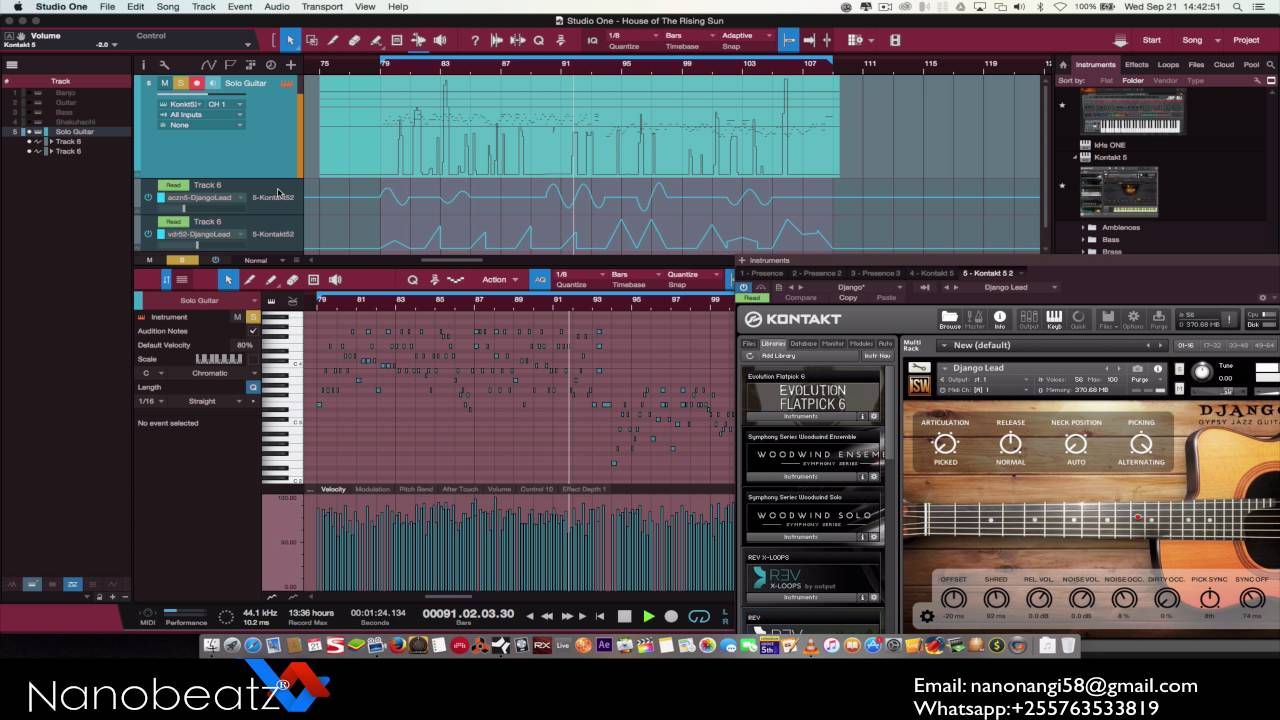Open the acm5-DjangoLead automation parameter dropdown

pos(204,198)
